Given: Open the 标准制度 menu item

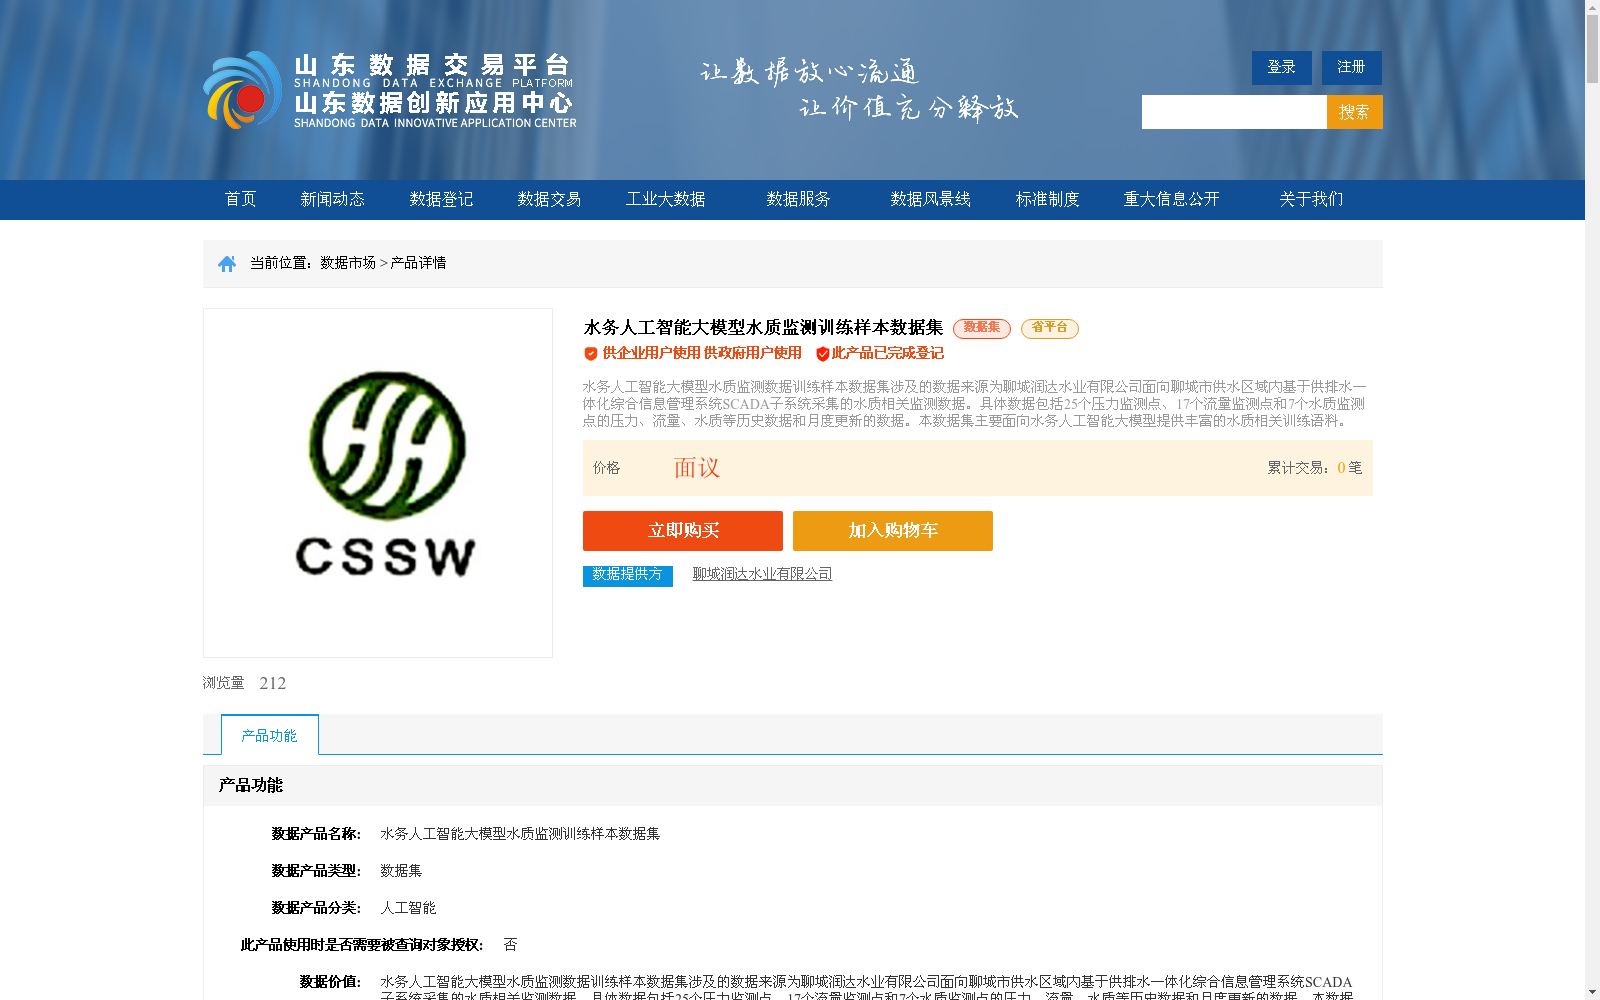Looking at the screenshot, I should [x=1048, y=199].
